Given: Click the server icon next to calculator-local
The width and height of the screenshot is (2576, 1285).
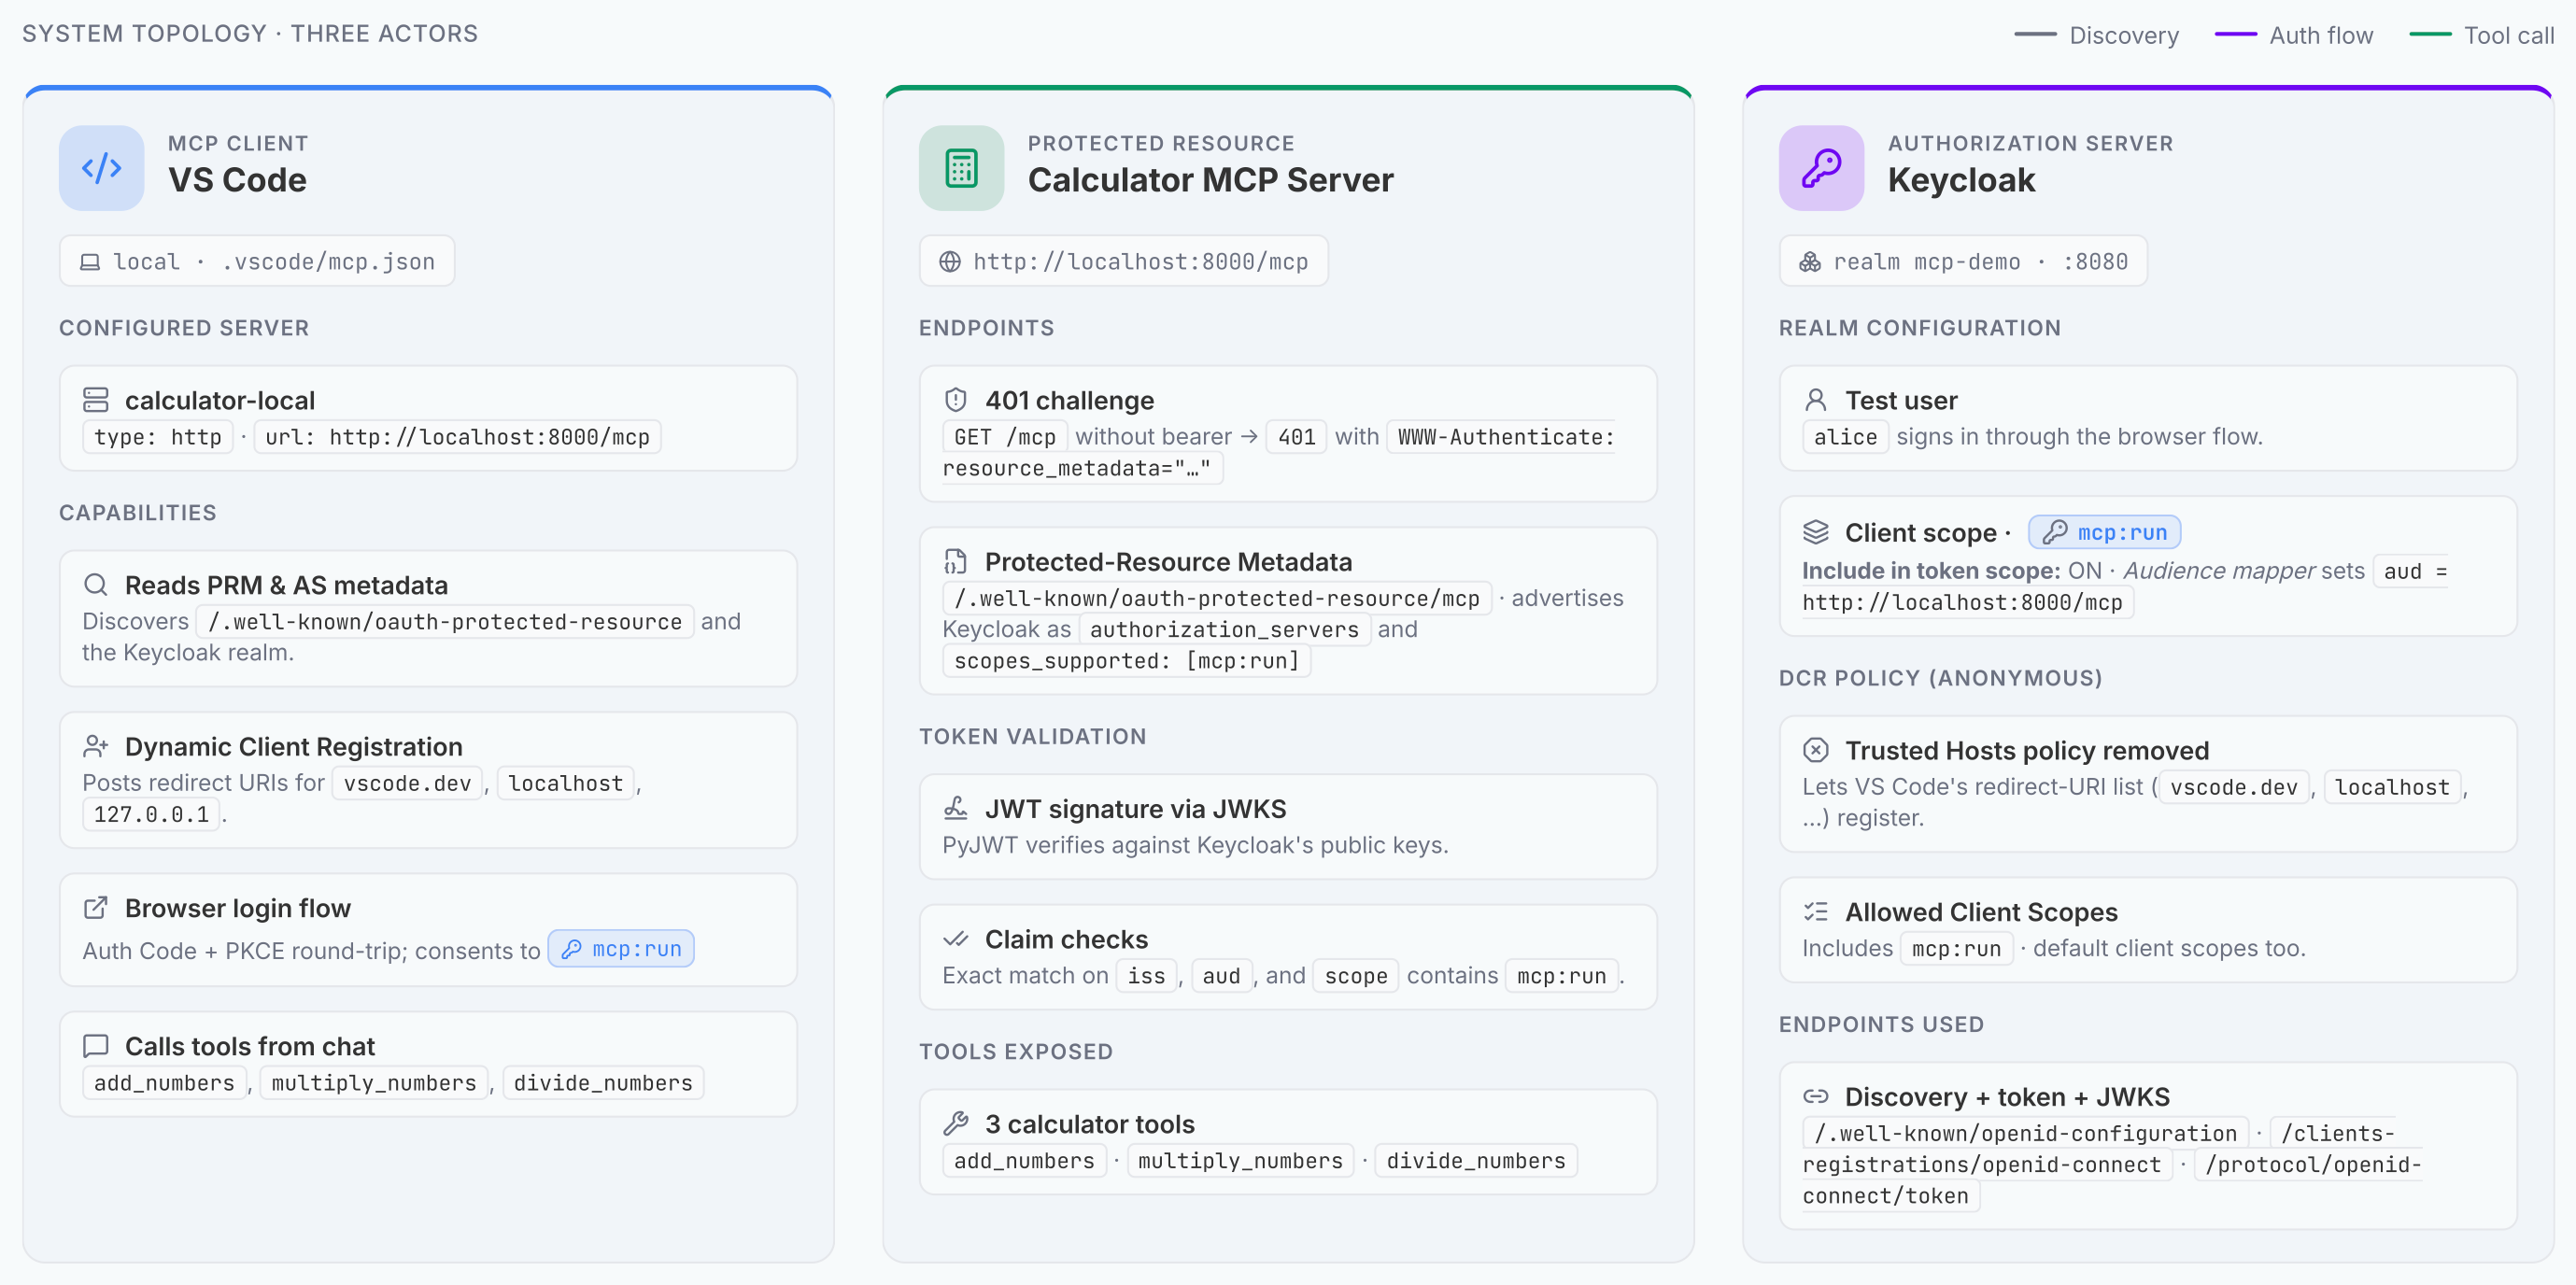Looking at the screenshot, I should pos(96,400).
